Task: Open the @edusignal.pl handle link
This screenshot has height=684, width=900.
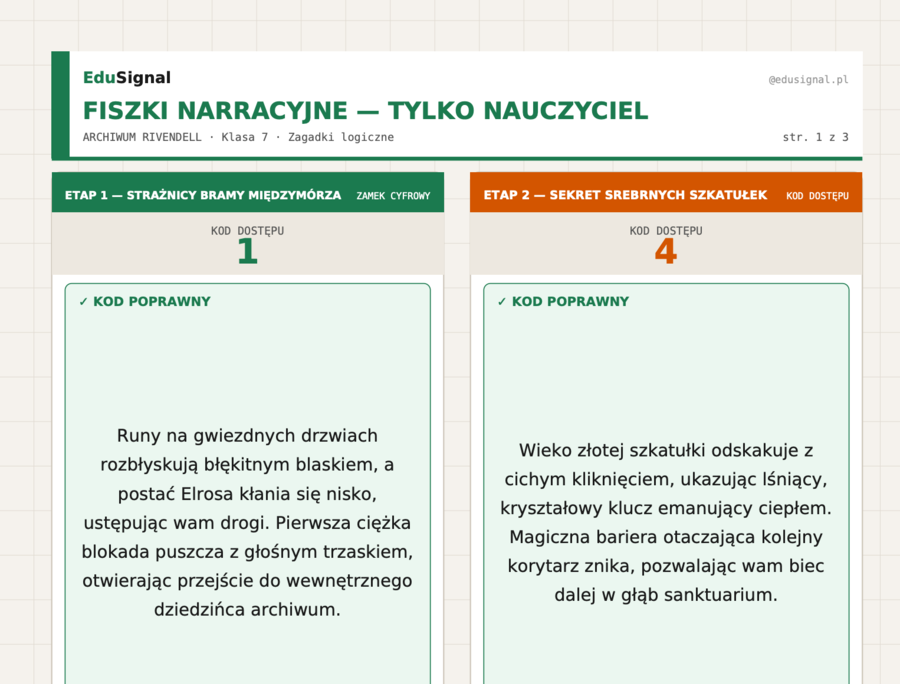Action: pos(808,80)
